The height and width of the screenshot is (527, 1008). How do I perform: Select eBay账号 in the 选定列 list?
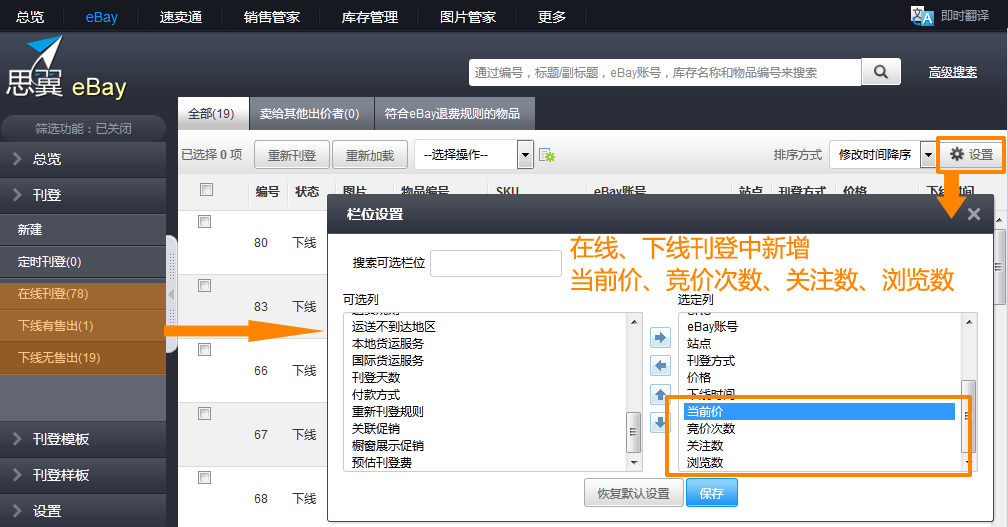tap(819, 326)
